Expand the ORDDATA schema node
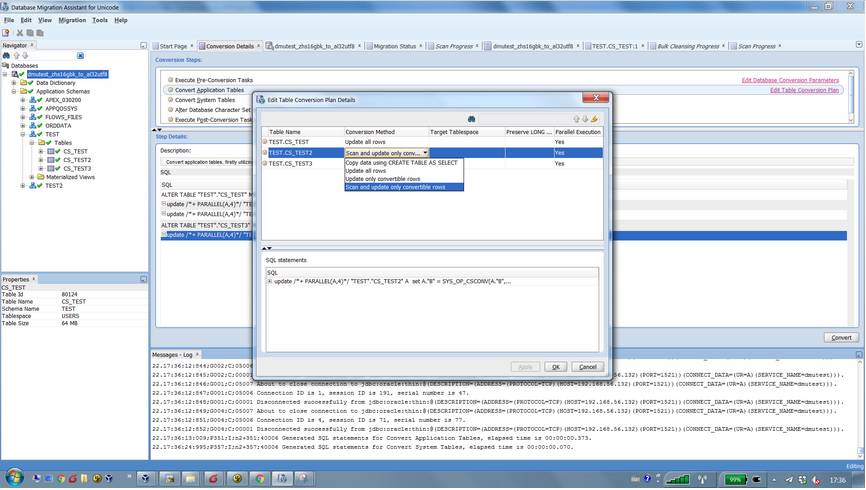866x490 pixels. tap(23, 126)
